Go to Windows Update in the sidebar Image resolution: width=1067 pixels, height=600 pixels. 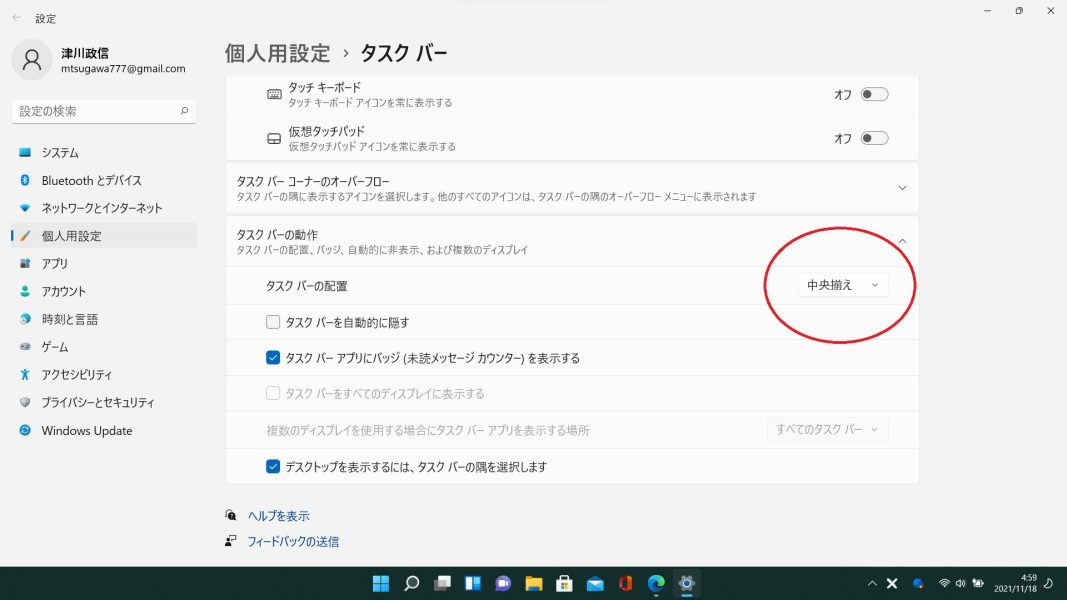click(86, 431)
